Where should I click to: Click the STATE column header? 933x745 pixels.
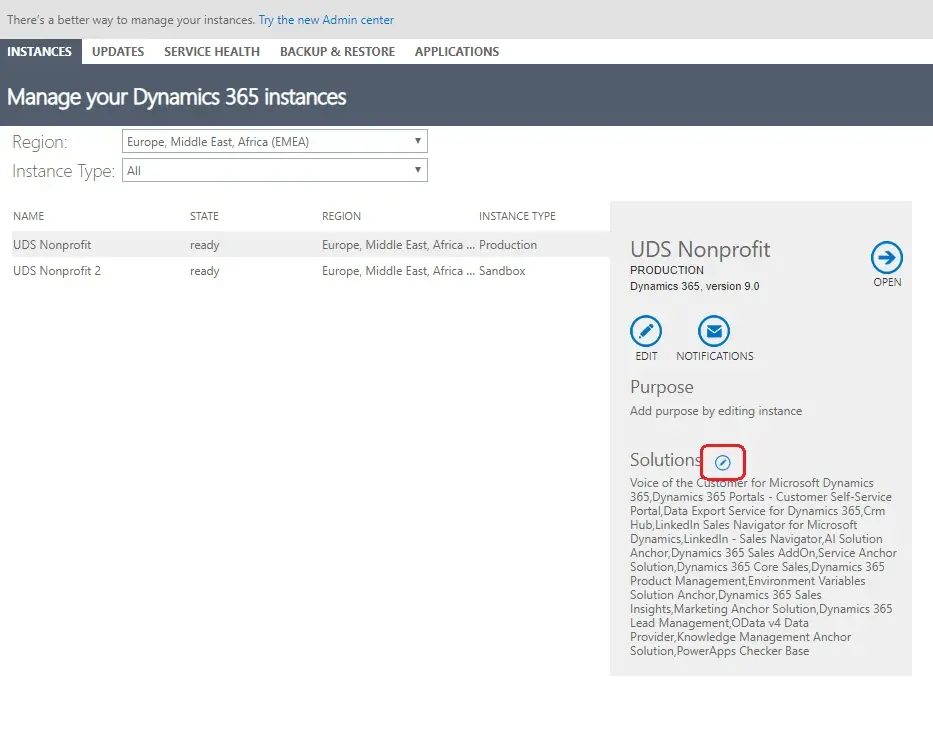coord(204,216)
